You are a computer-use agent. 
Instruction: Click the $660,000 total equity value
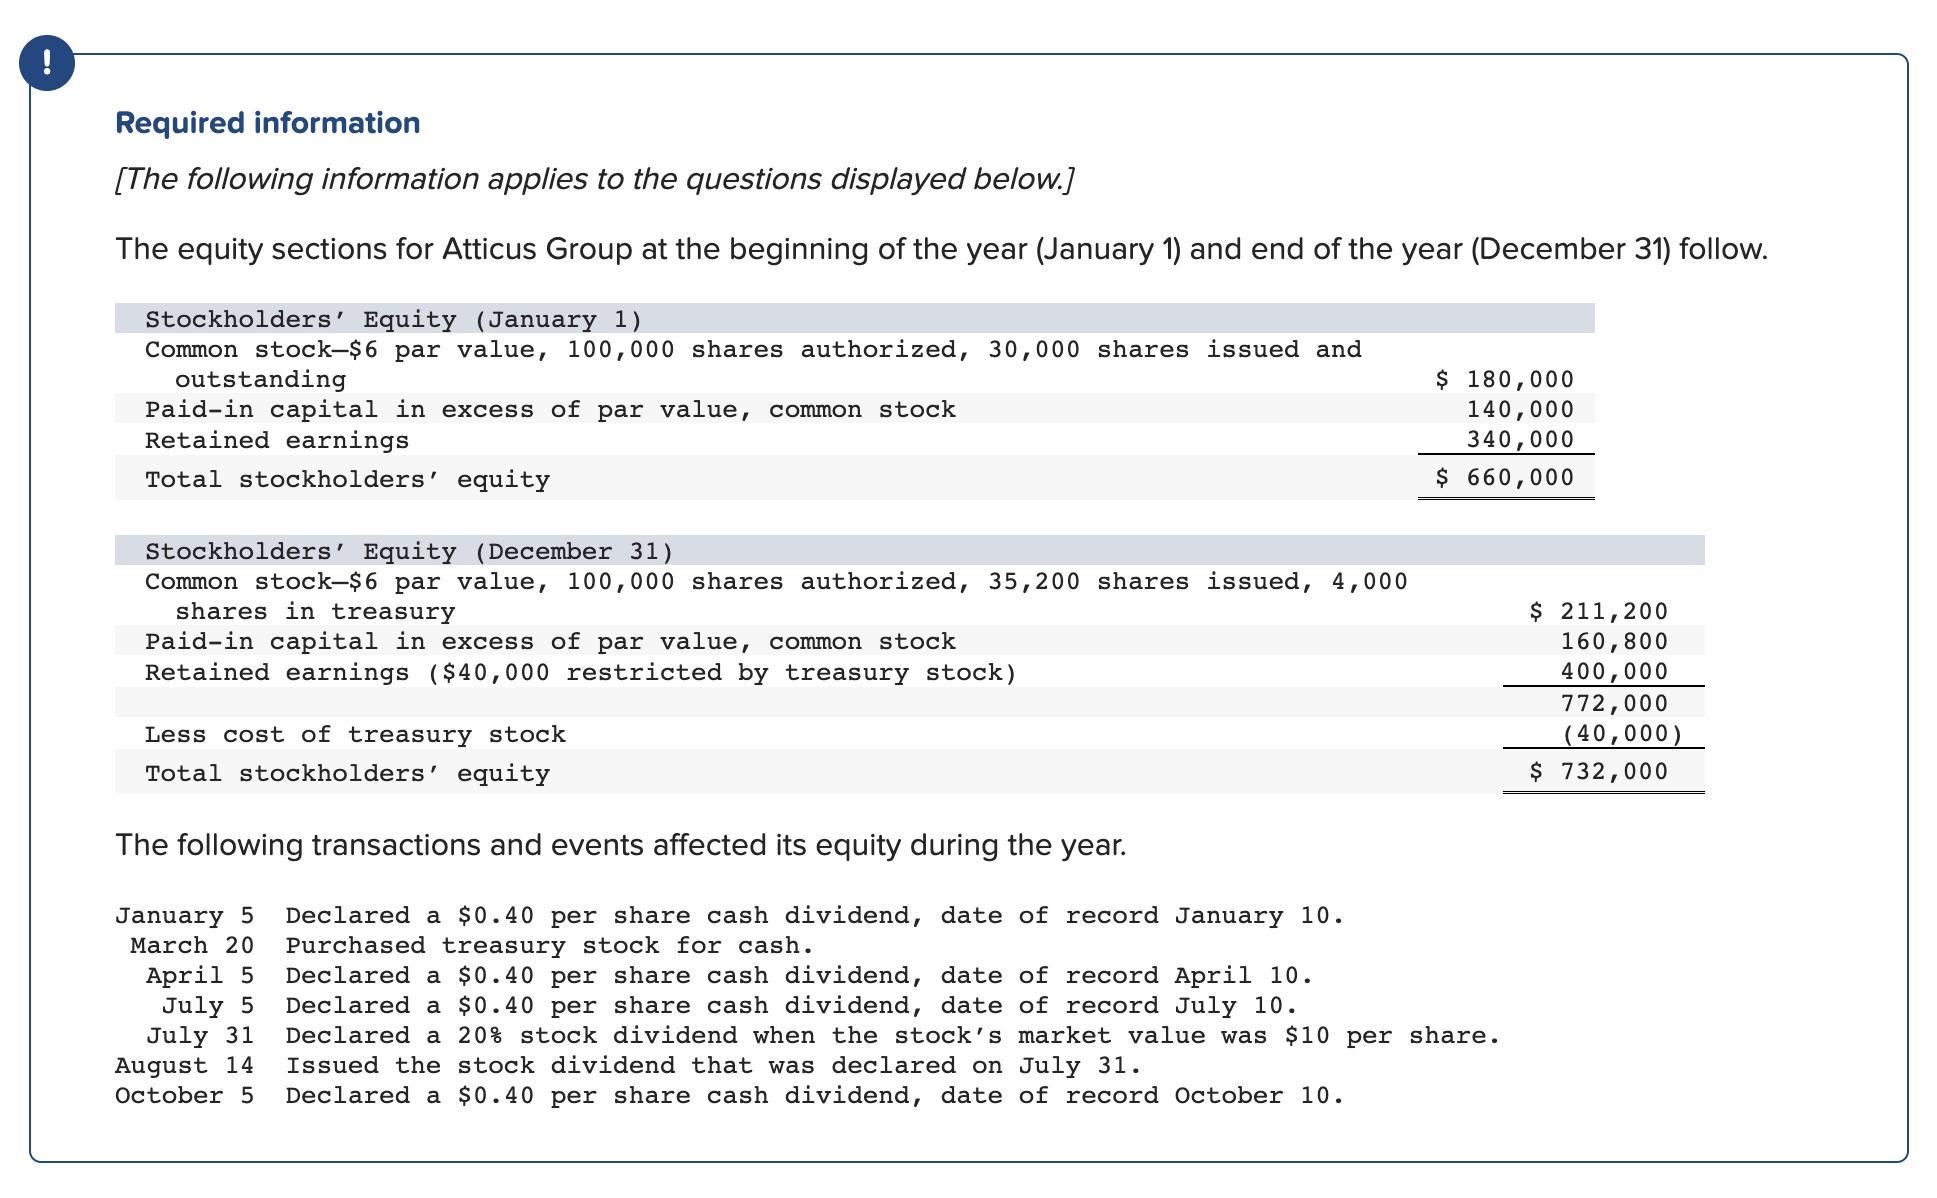(1504, 477)
